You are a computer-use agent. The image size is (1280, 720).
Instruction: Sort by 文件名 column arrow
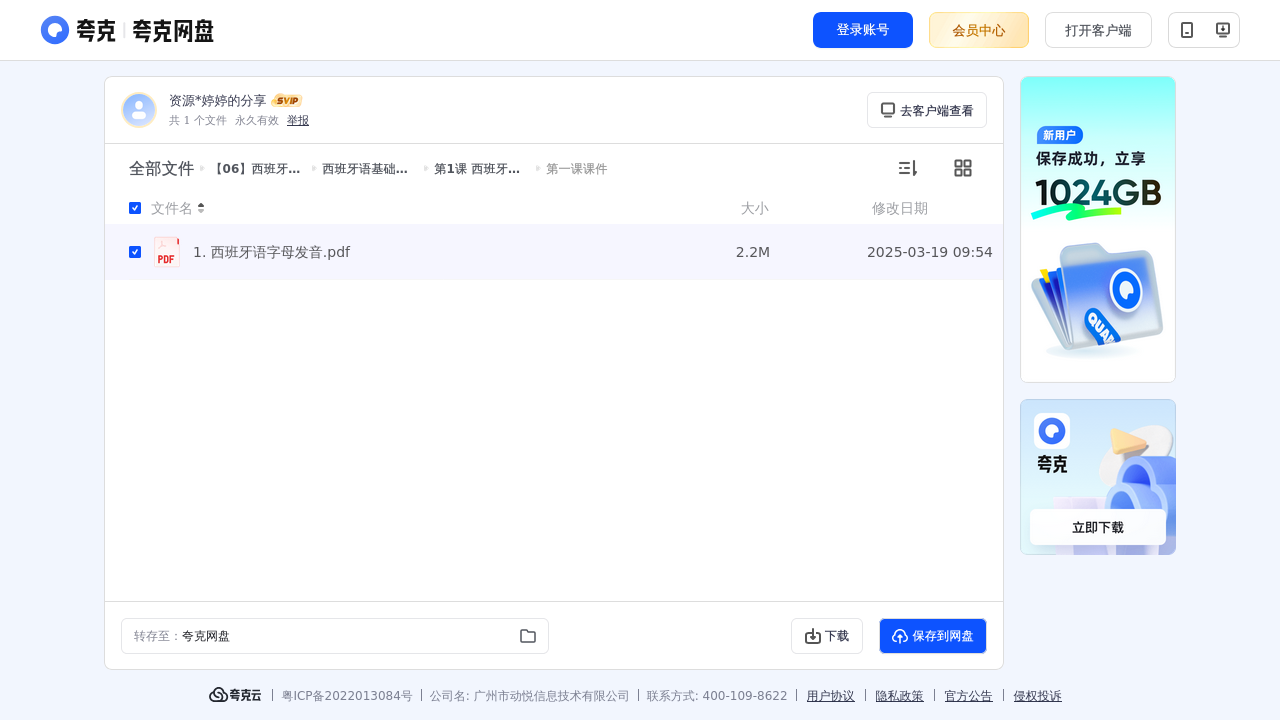201,208
